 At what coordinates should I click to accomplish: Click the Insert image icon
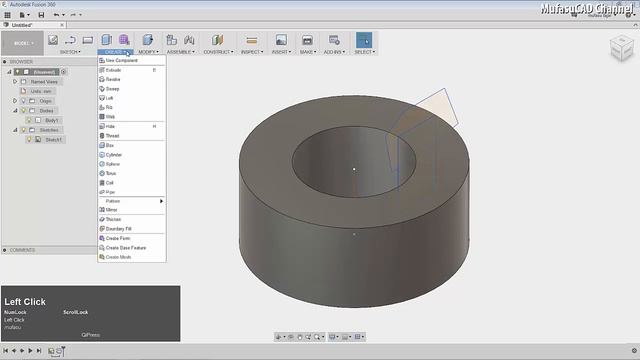(x=281, y=40)
